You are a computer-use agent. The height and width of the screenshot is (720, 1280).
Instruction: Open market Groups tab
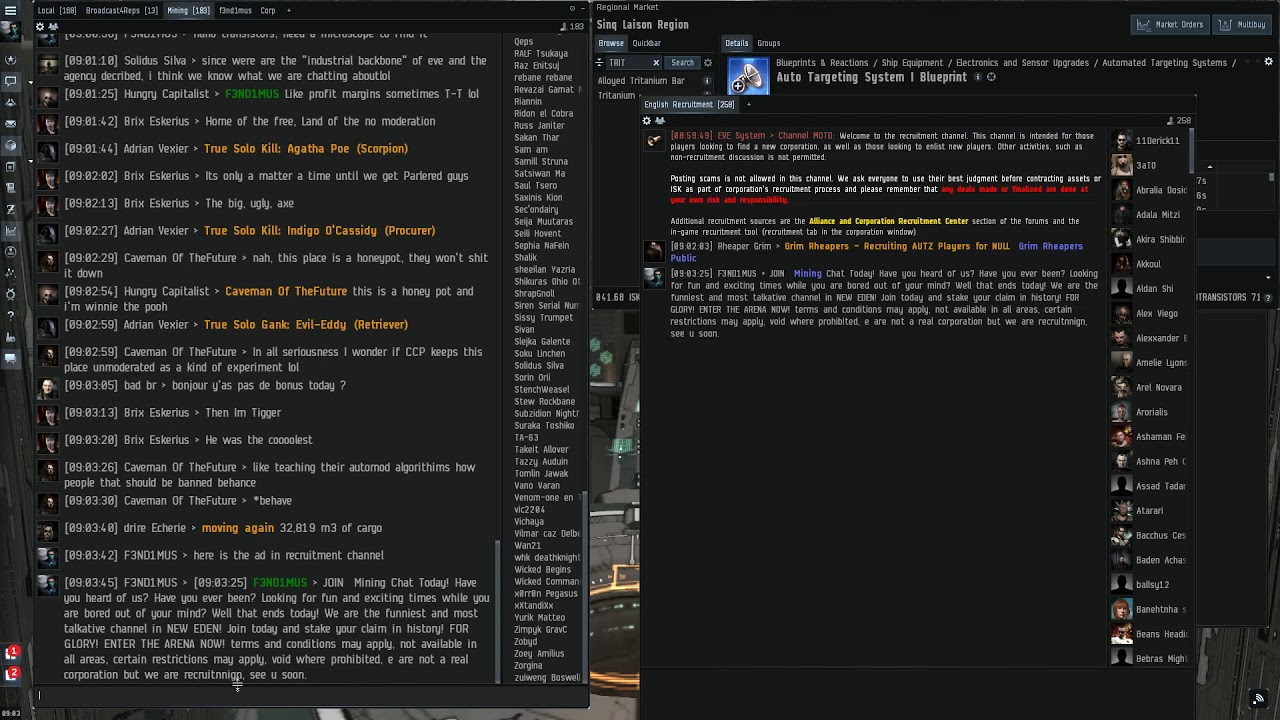(769, 43)
